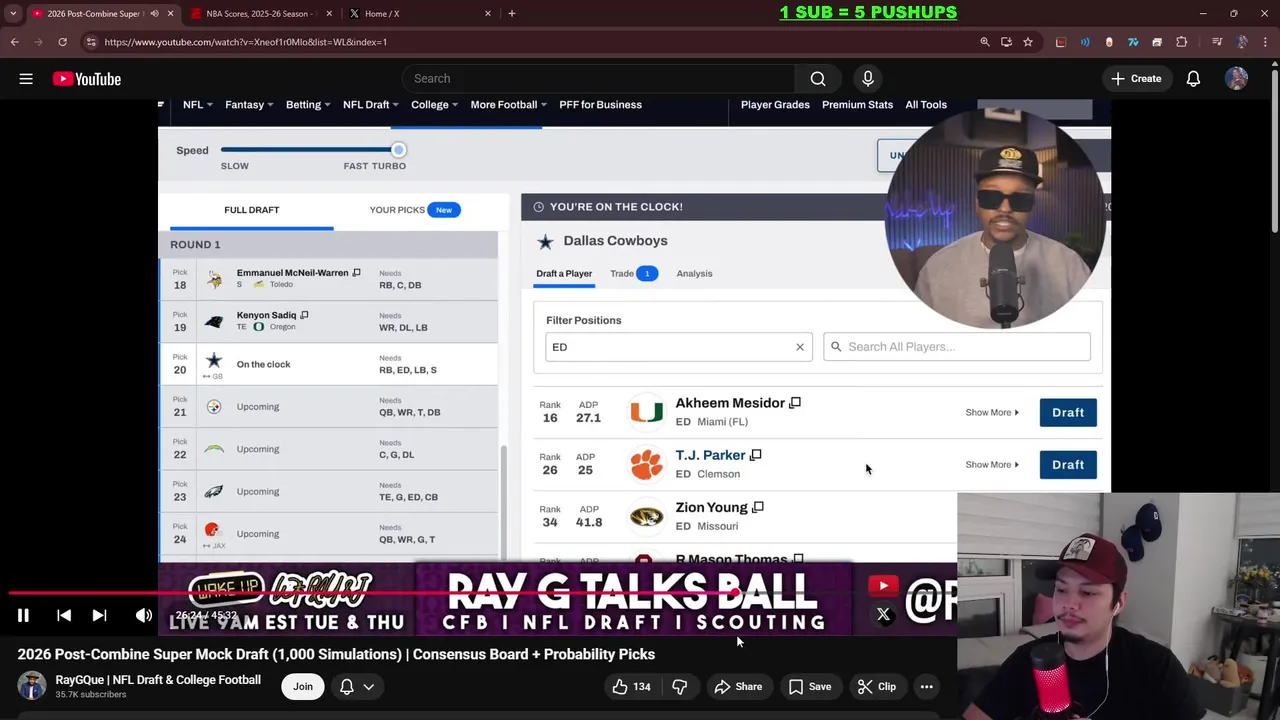The width and height of the screenshot is (1280, 720).
Task: Open YouTube notifications bell
Action: [1193, 79]
